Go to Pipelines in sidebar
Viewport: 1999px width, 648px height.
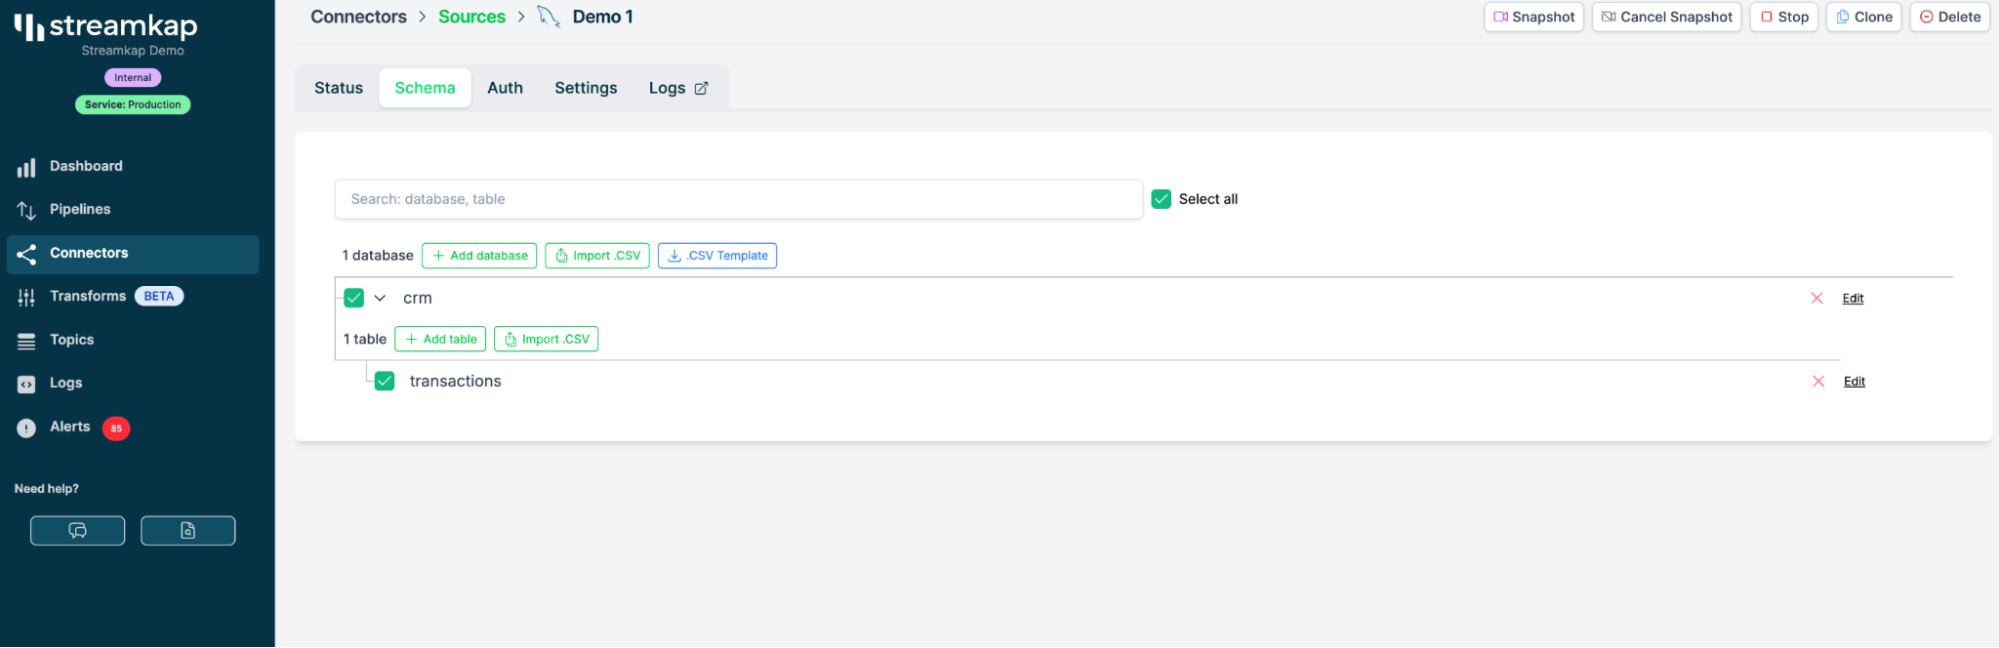[80, 209]
